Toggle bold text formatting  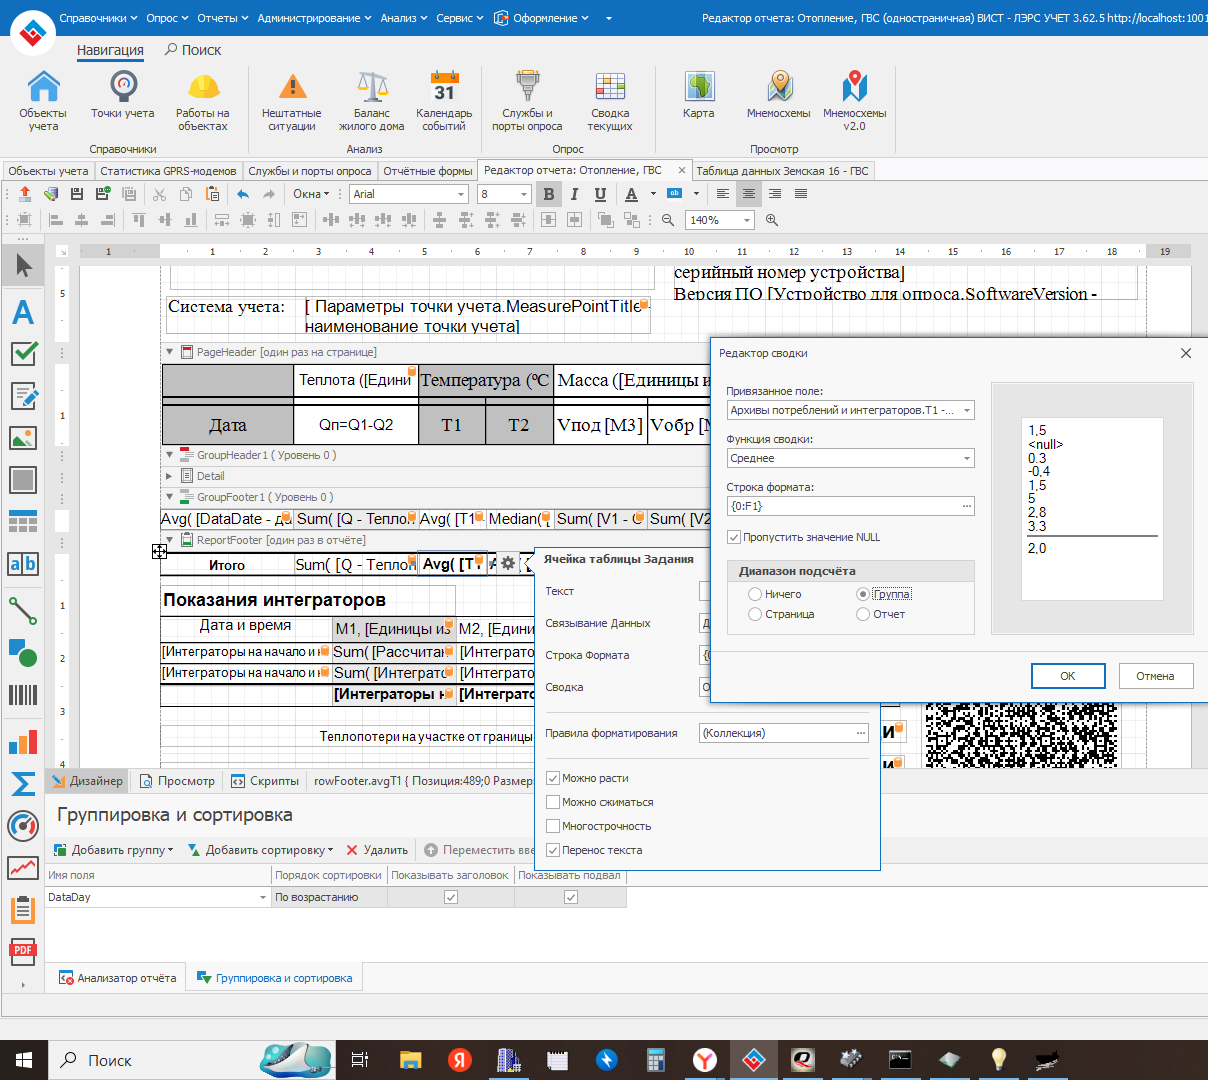click(x=548, y=194)
